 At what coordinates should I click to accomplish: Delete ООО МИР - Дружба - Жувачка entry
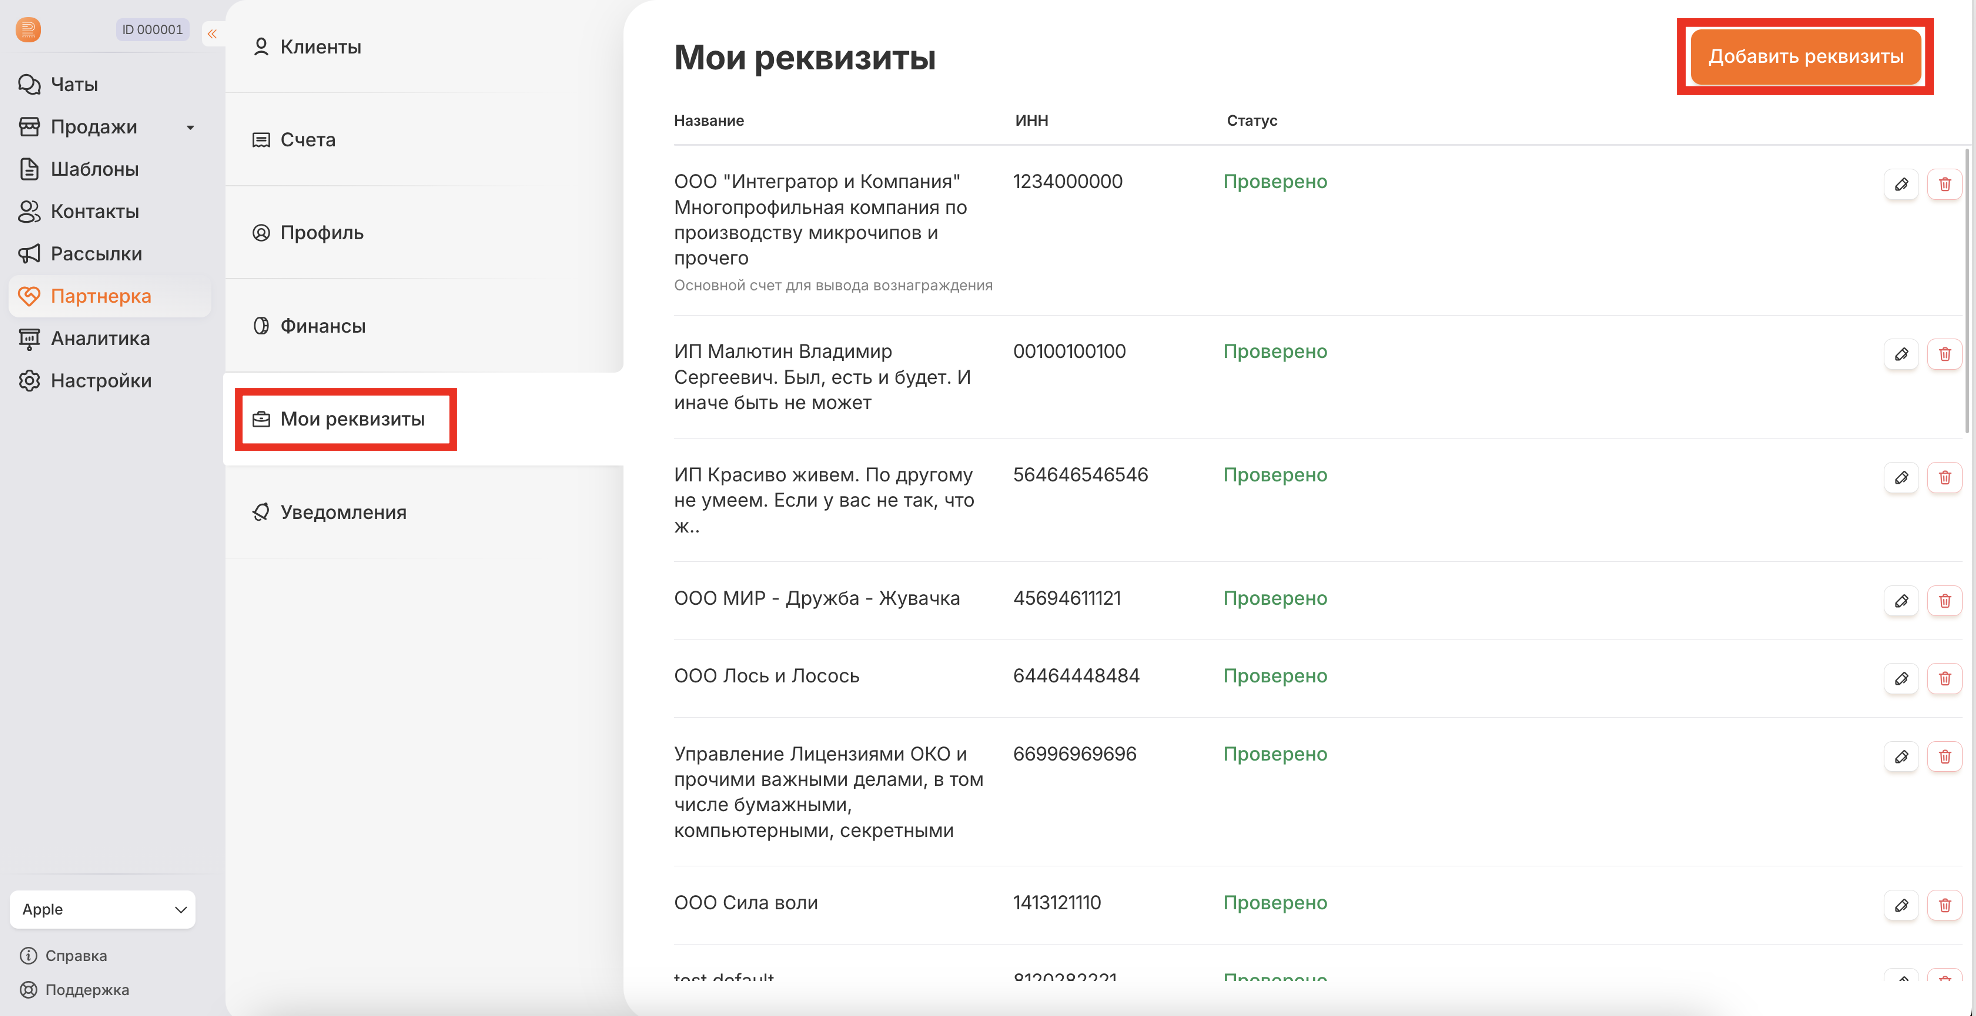(x=1944, y=601)
